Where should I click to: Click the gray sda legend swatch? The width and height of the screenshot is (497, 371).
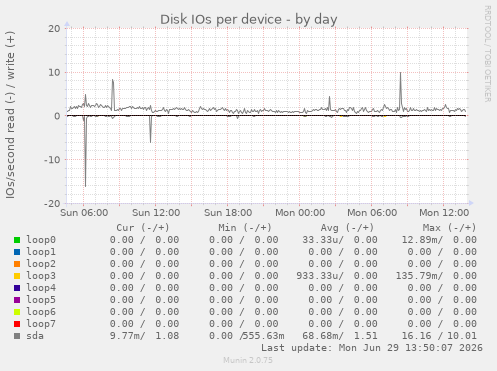tap(17, 336)
